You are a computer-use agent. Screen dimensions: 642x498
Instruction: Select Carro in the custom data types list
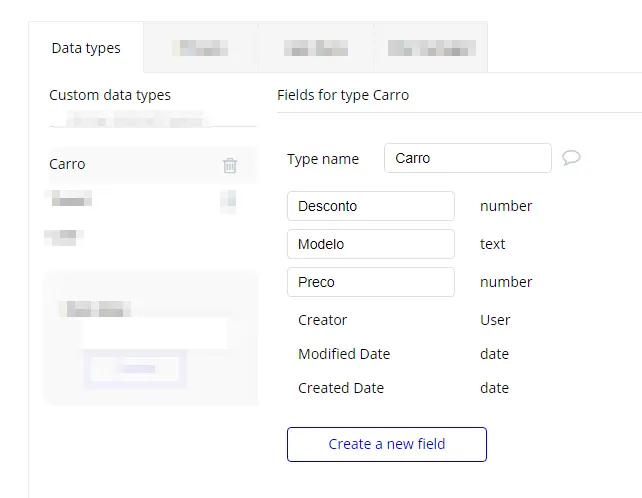pyautogui.click(x=68, y=164)
